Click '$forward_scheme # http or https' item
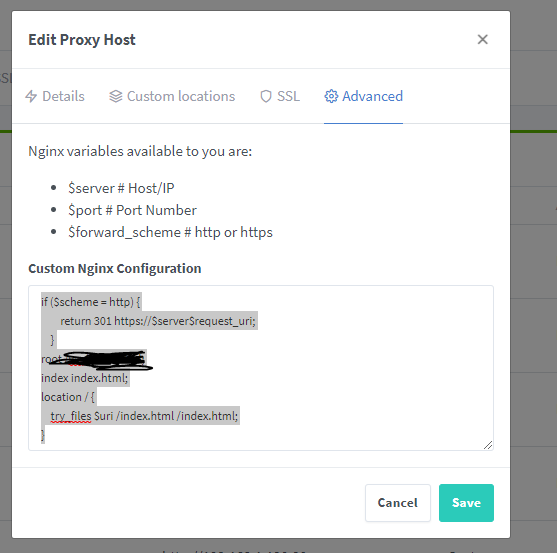Screen dimensions: 557x553 coord(170,232)
